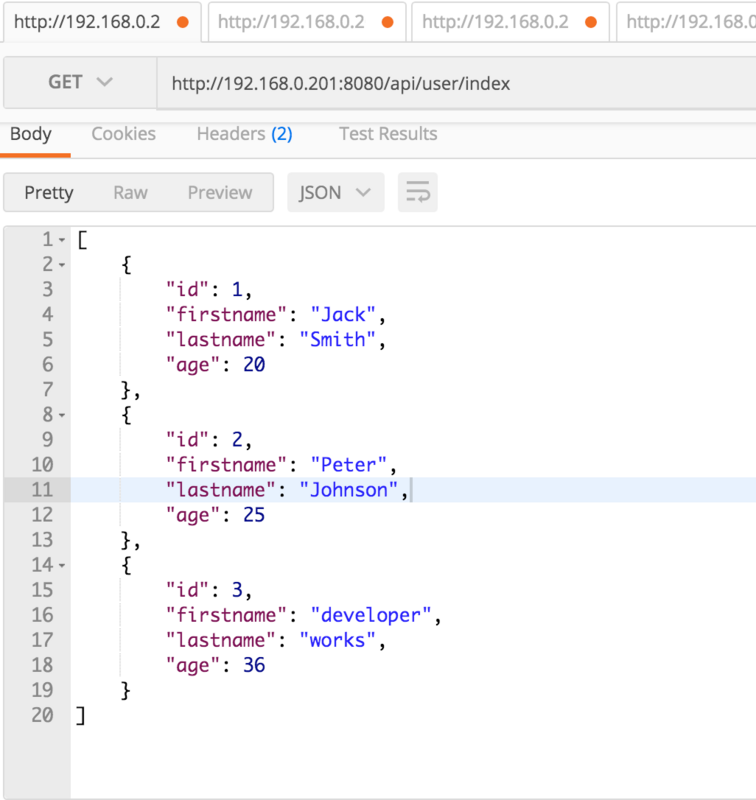Viewport: 756px width, 800px height.
Task: Click line number 7 in the gutter
Action: pos(47,390)
